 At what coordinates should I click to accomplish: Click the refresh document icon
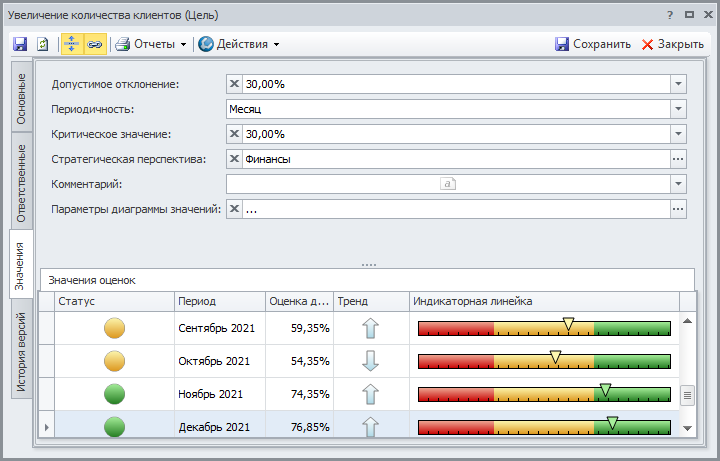[x=43, y=44]
